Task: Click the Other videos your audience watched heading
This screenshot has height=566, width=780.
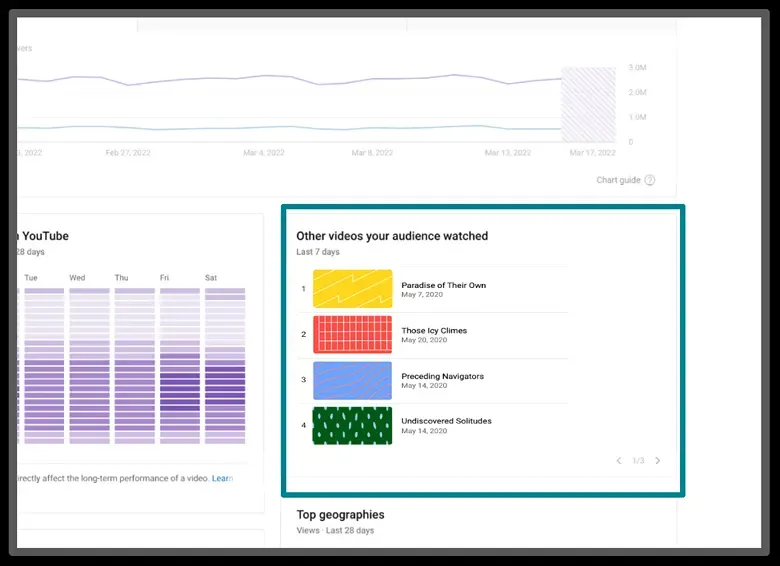Action: (392, 236)
